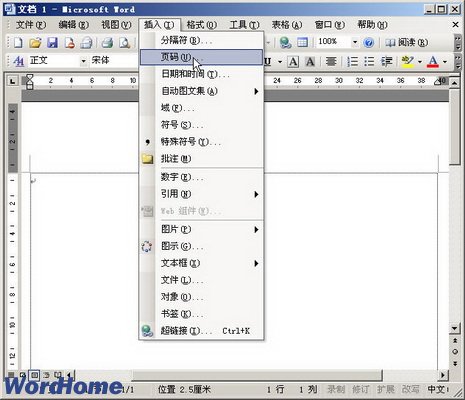Expand the 文本框(X) submenu
Image resolution: width=465 pixels, height=400 pixels.
click(x=201, y=263)
